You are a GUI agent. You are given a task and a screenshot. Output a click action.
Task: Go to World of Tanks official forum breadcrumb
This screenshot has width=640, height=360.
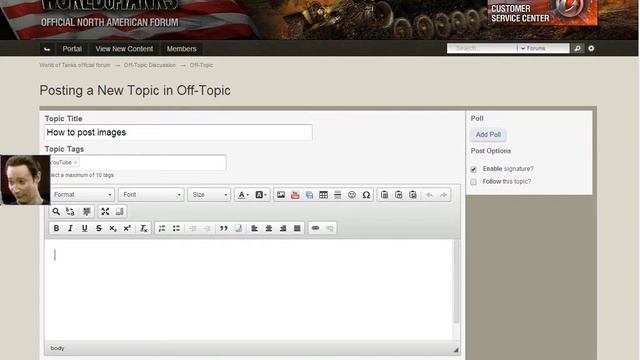(x=75, y=65)
